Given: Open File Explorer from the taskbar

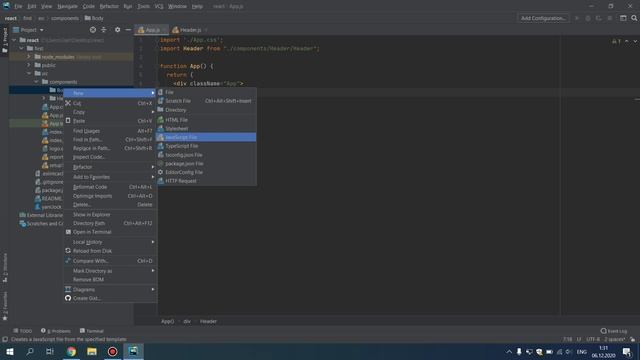Looking at the screenshot, I should click(92, 351).
